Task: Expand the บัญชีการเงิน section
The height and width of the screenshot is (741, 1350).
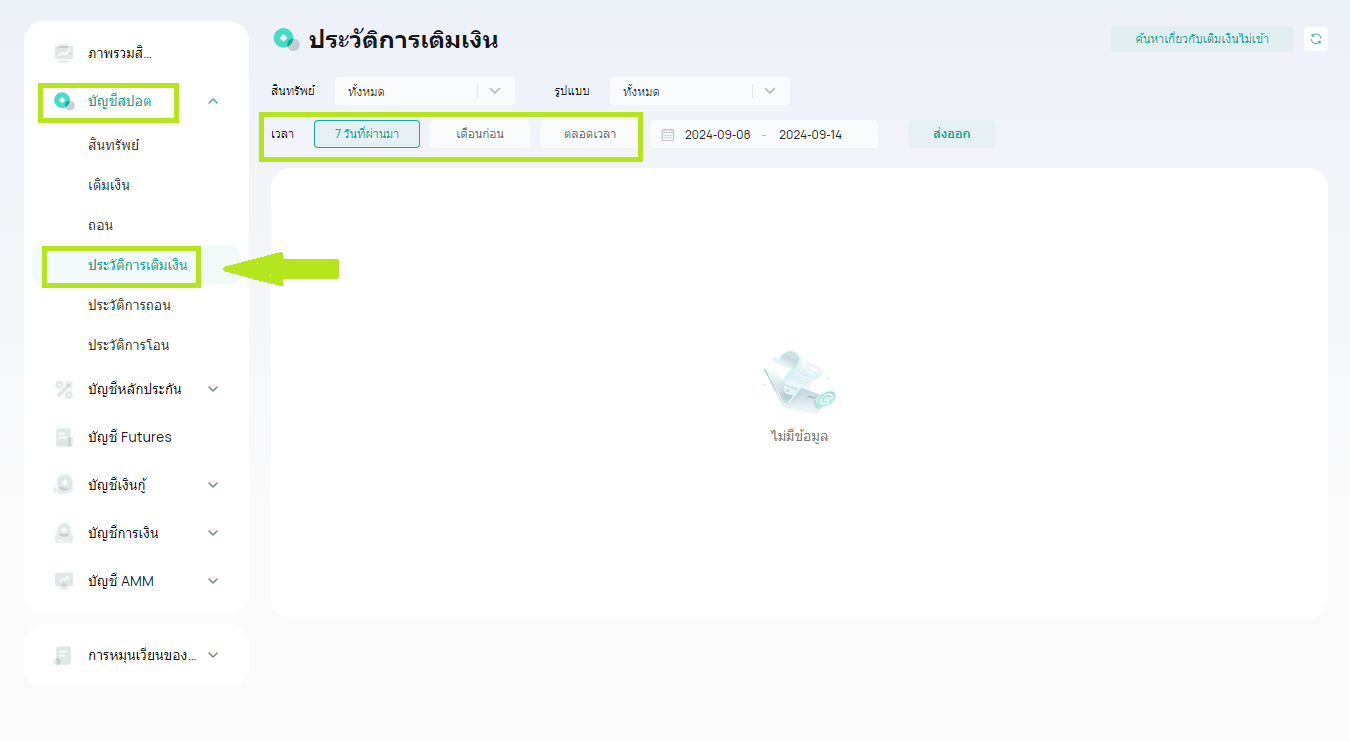Action: coord(213,533)
